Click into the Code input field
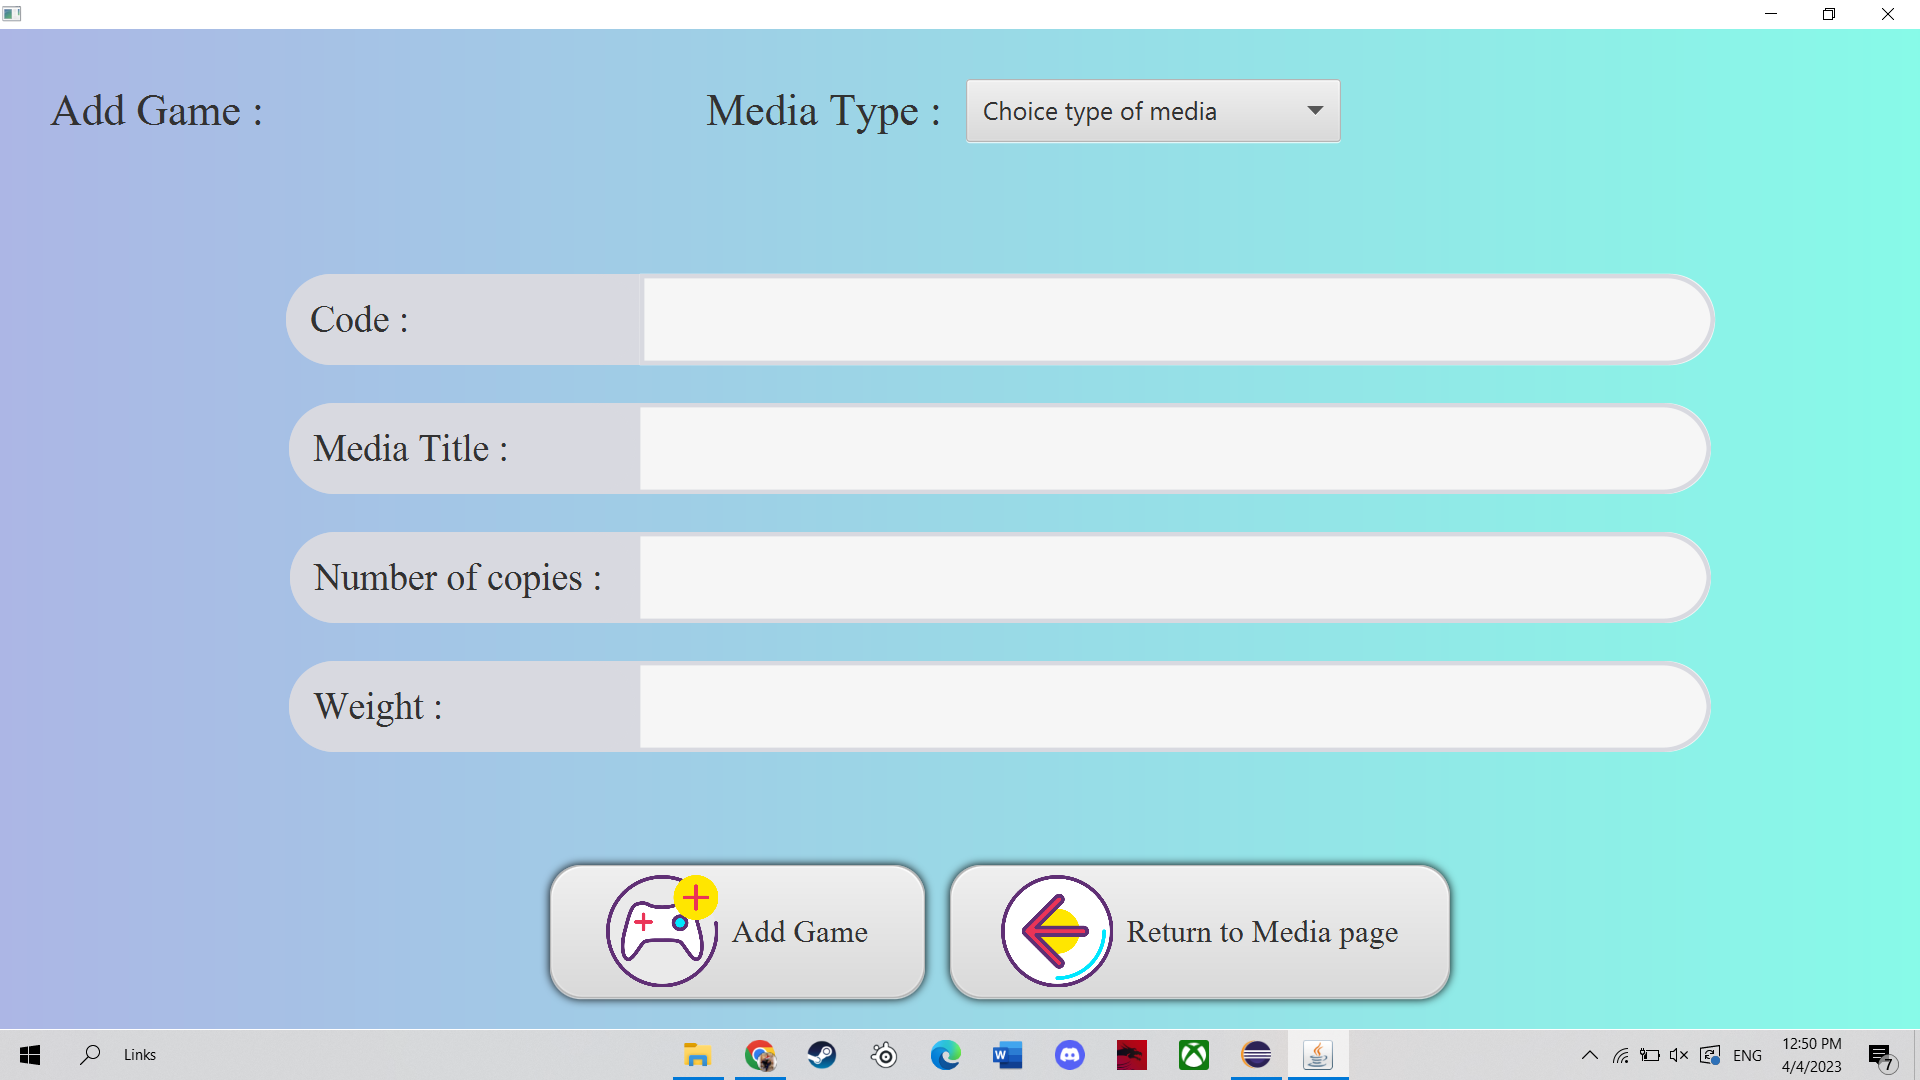 [x=1175, y=320]
